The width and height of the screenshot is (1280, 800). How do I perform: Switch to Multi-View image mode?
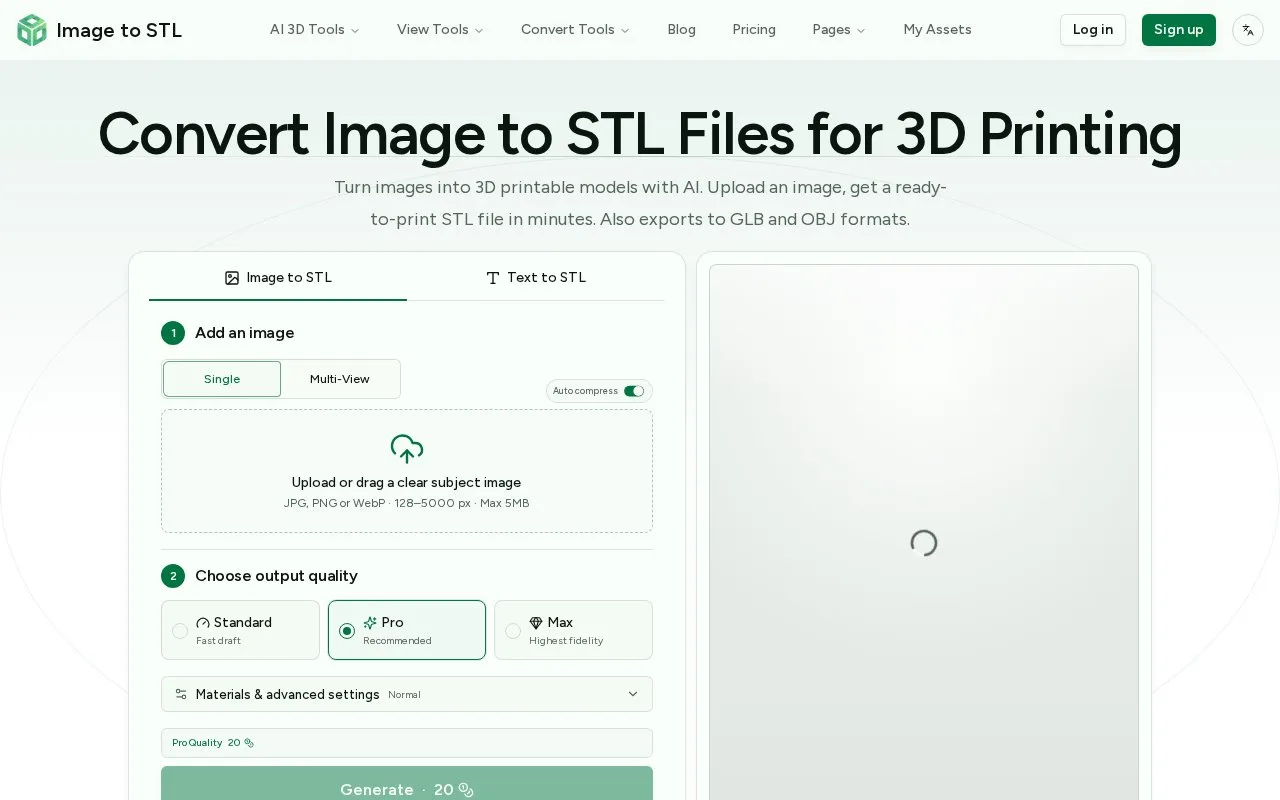(x=340, y=379)
